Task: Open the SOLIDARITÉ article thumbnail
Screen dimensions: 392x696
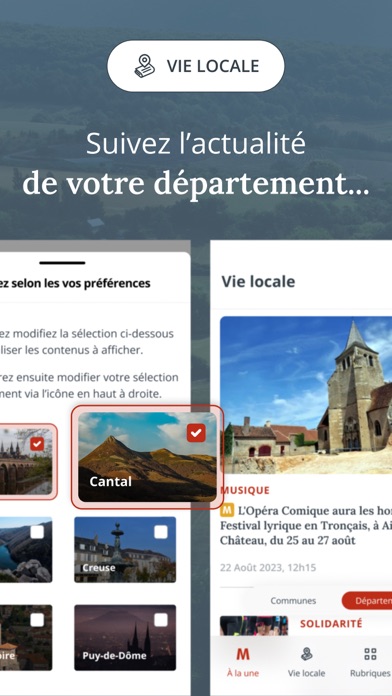Action: pyautogui.click(x=254, y=625)
